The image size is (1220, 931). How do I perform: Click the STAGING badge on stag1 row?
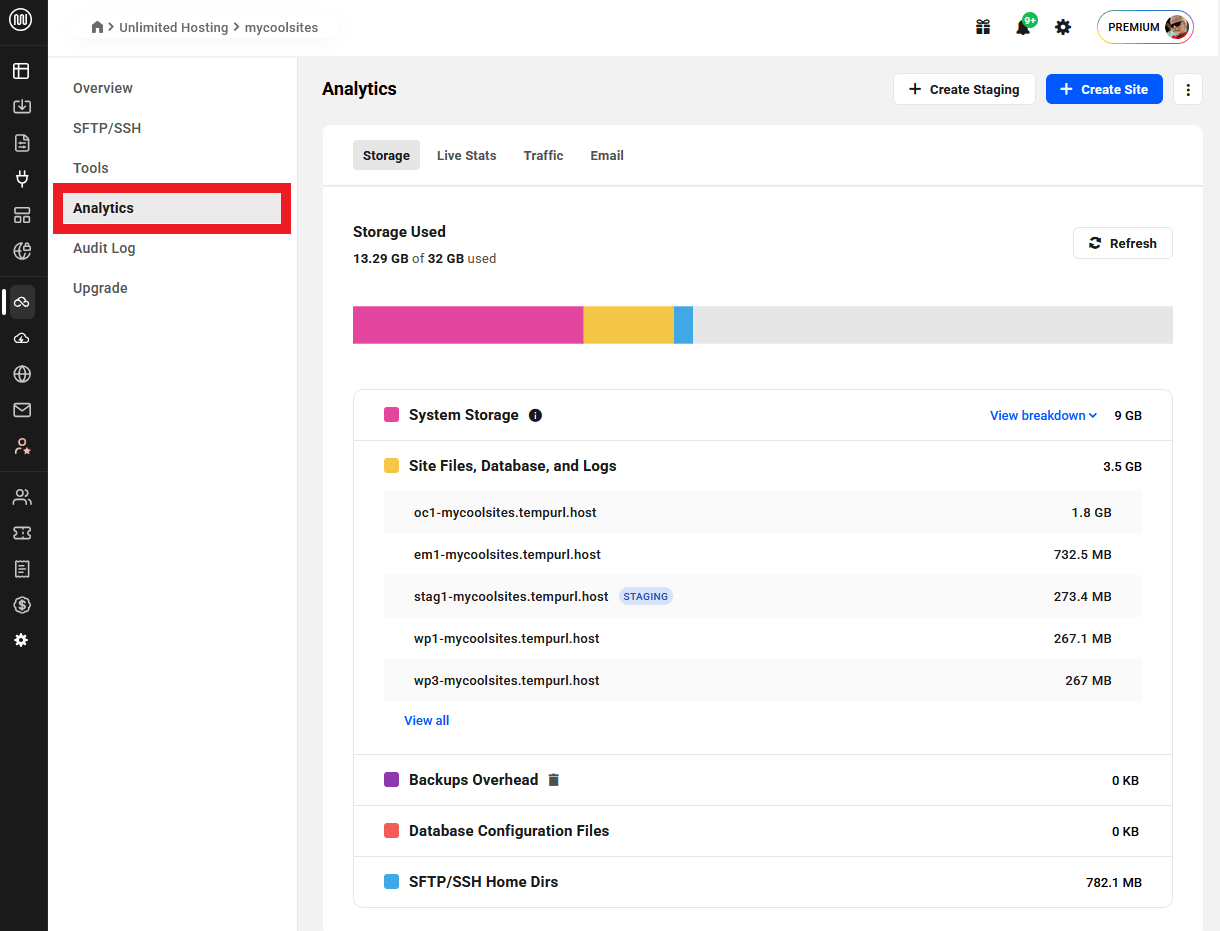[646, 596]
